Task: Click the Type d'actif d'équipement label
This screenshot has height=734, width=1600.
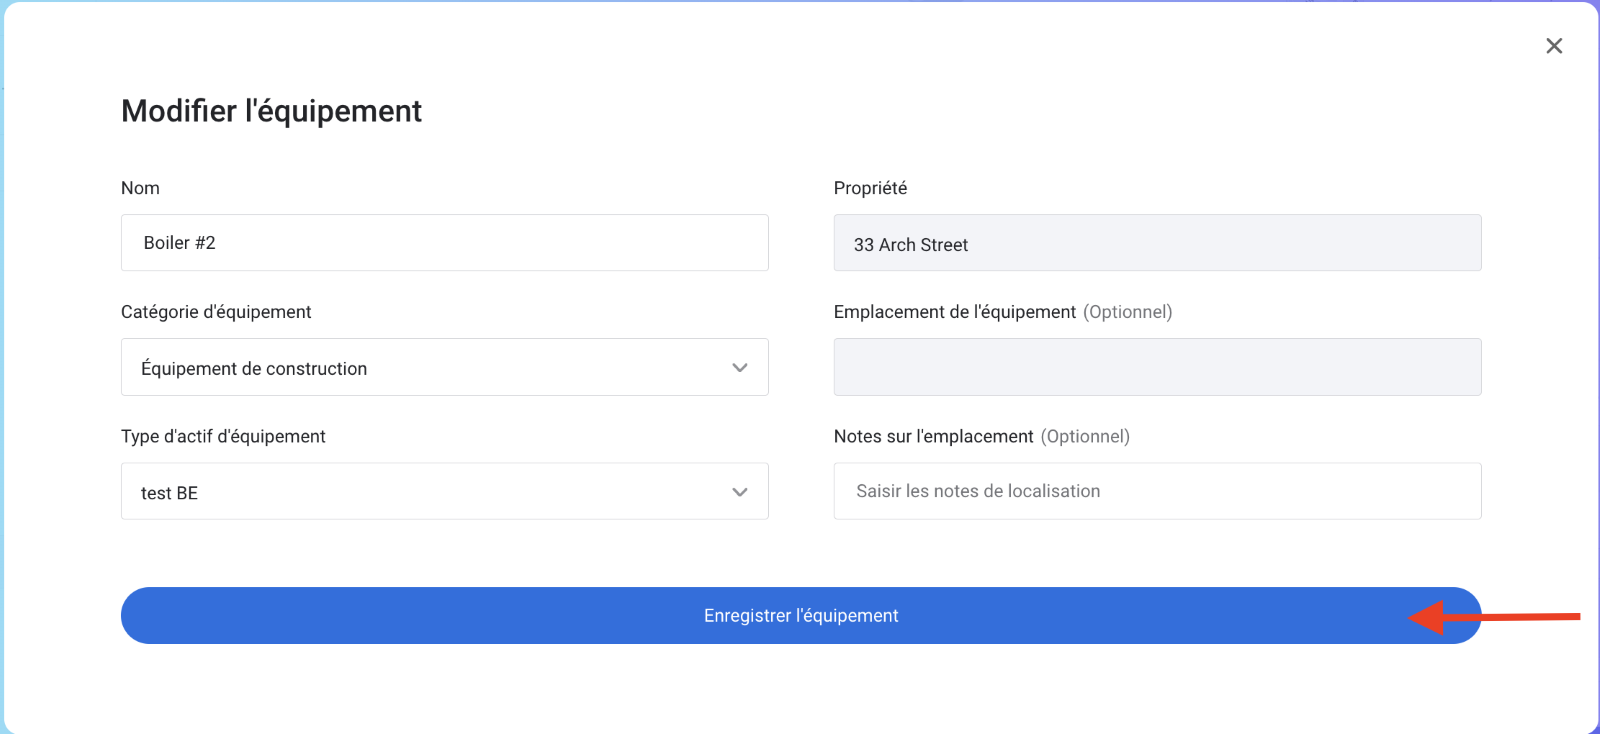Action: click(223, 436)
